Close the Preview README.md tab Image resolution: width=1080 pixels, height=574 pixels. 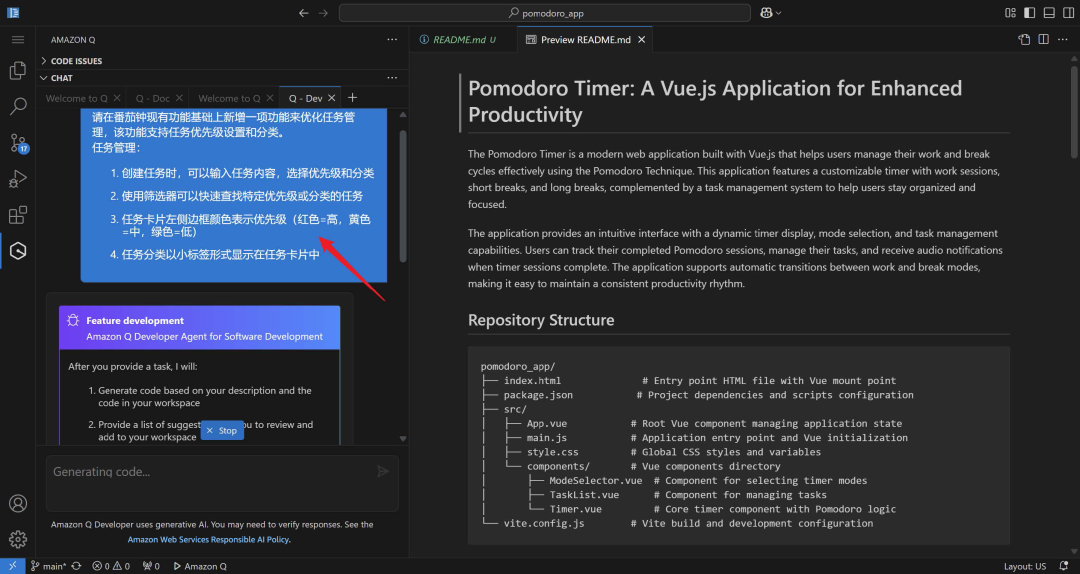tap(641, 40)
